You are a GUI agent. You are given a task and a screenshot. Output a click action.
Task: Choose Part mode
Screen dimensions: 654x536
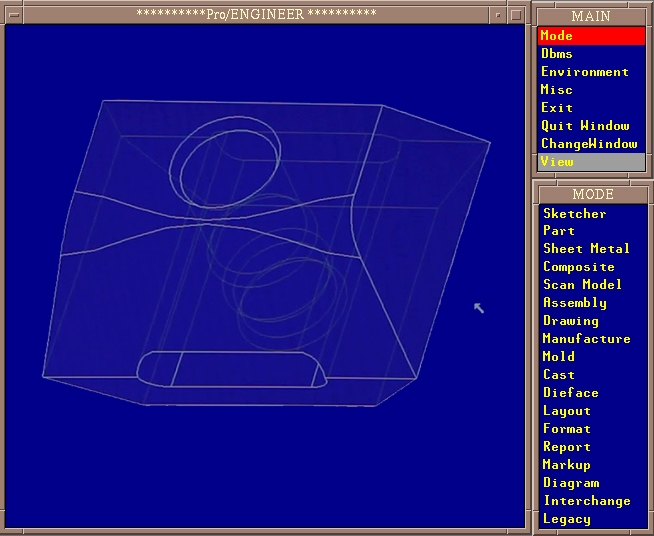(x=593, y=231)
